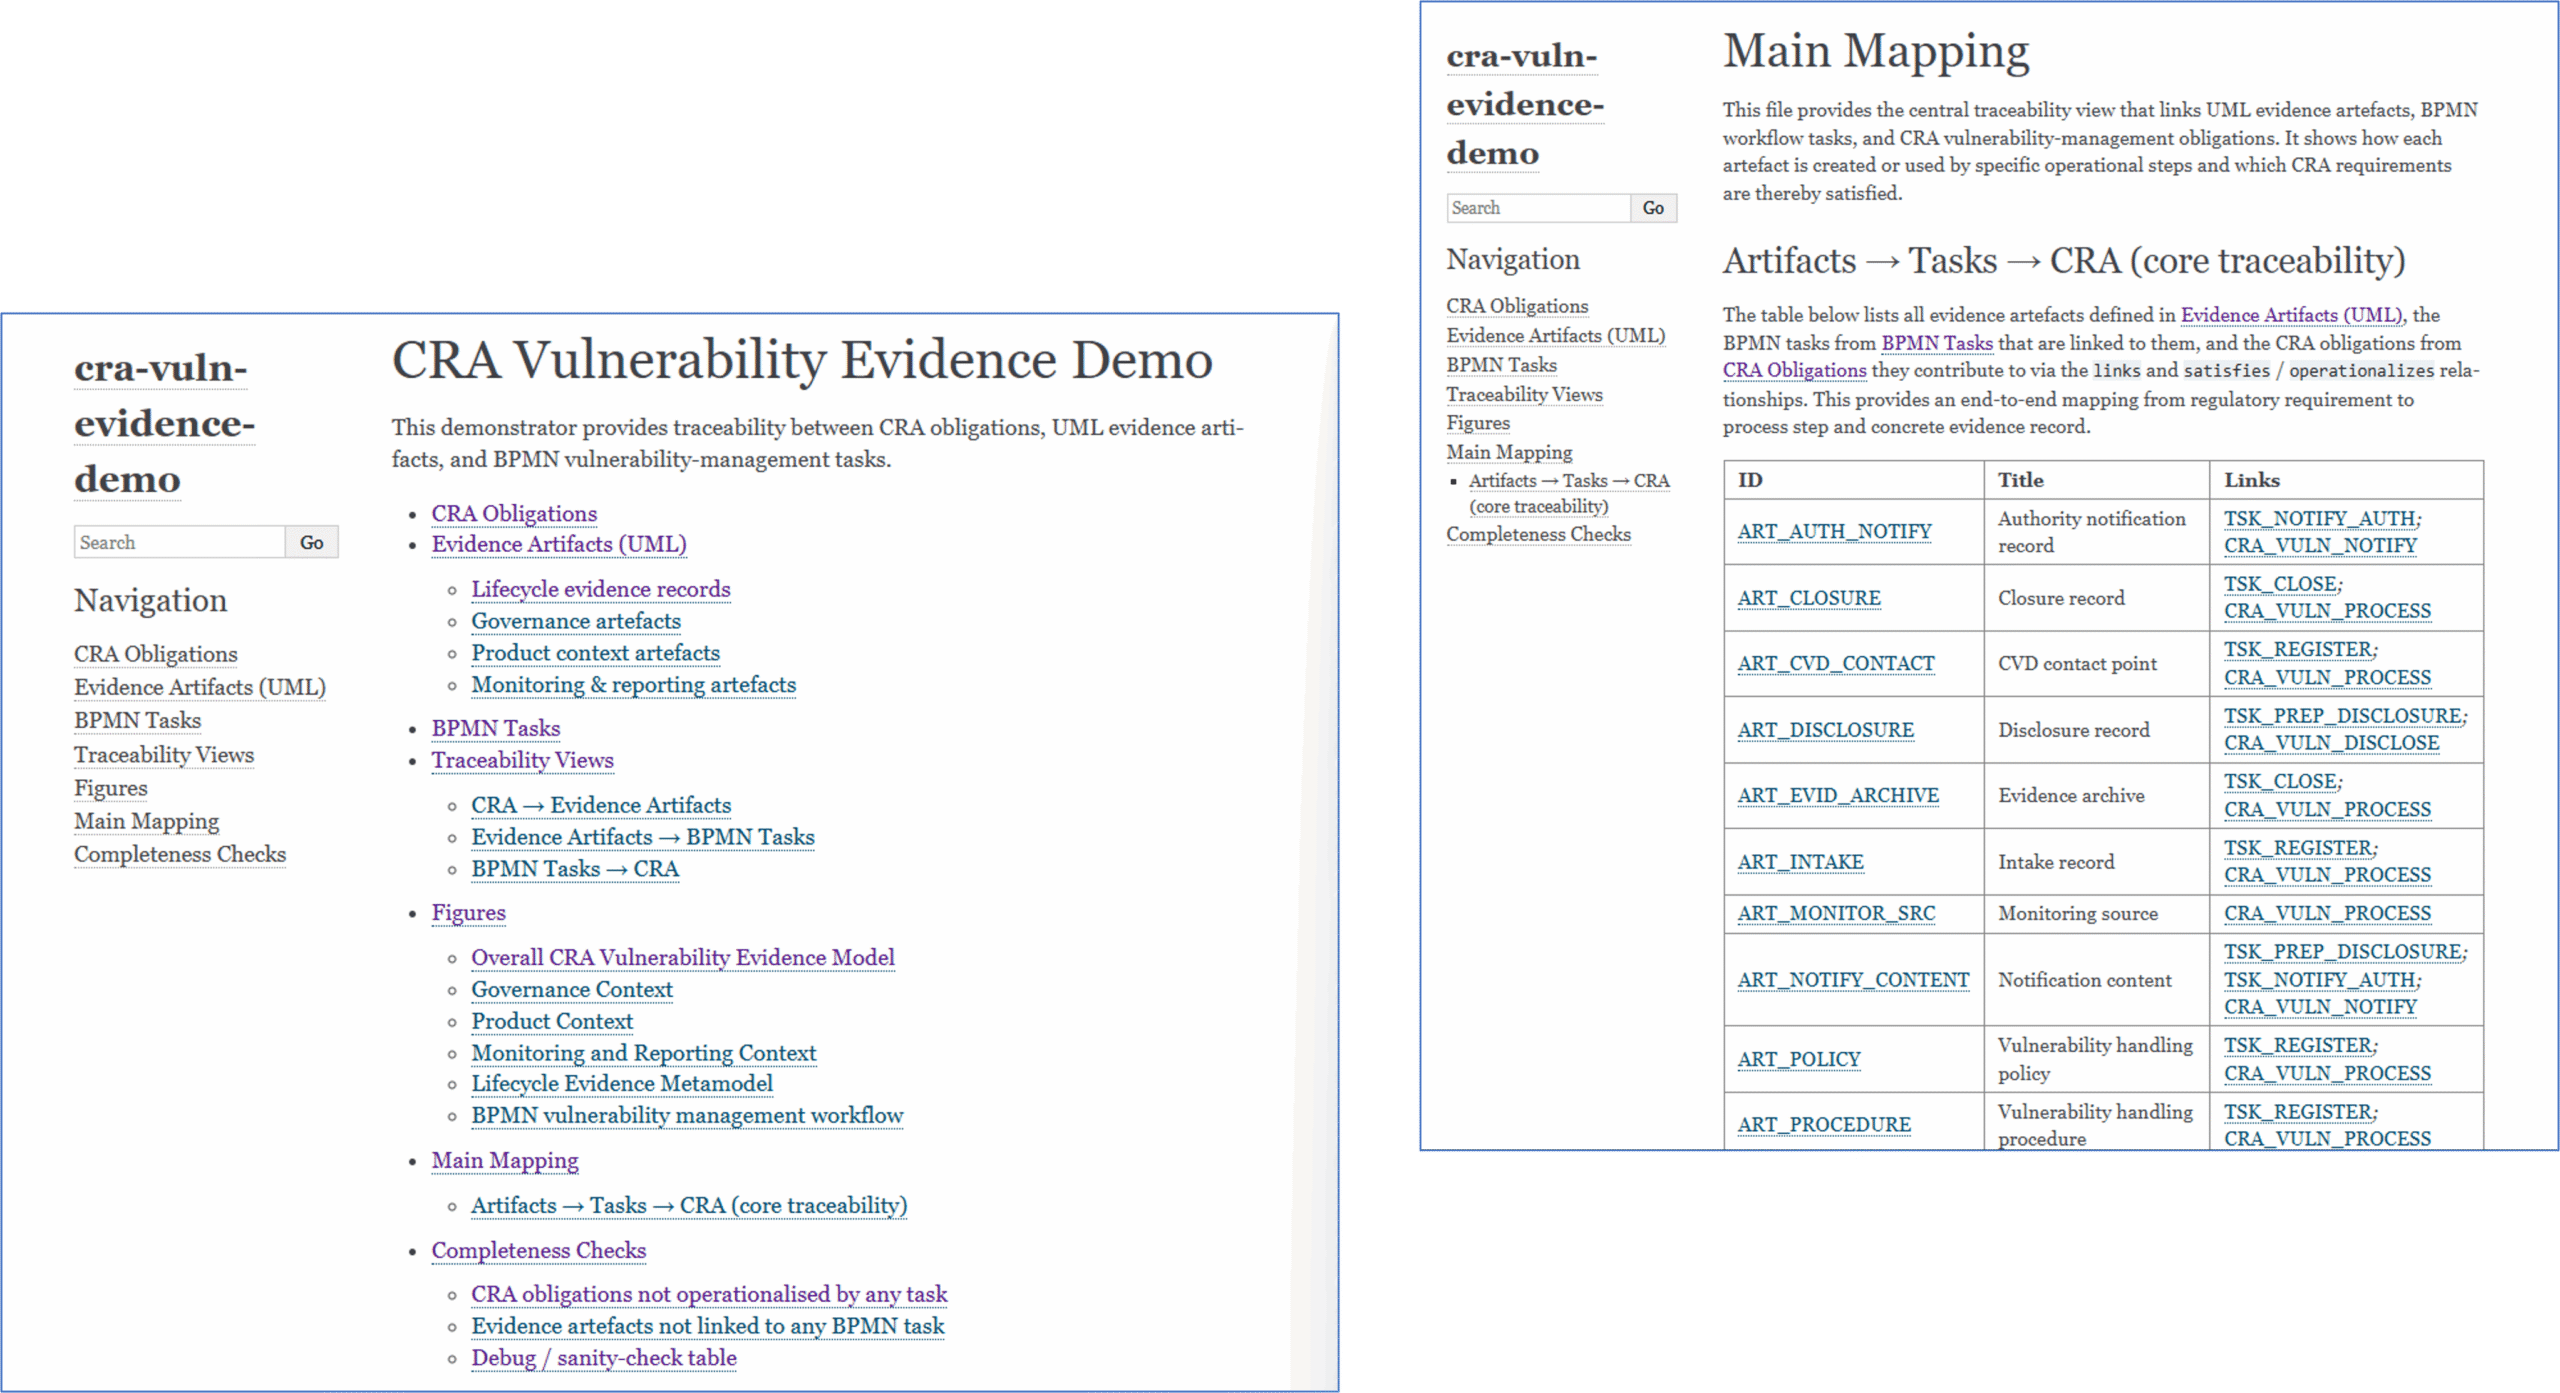Open Overall CRA Vulnerability Evidence Model link
Viewport: 2560px width, 1393px height.
(683, 957)
